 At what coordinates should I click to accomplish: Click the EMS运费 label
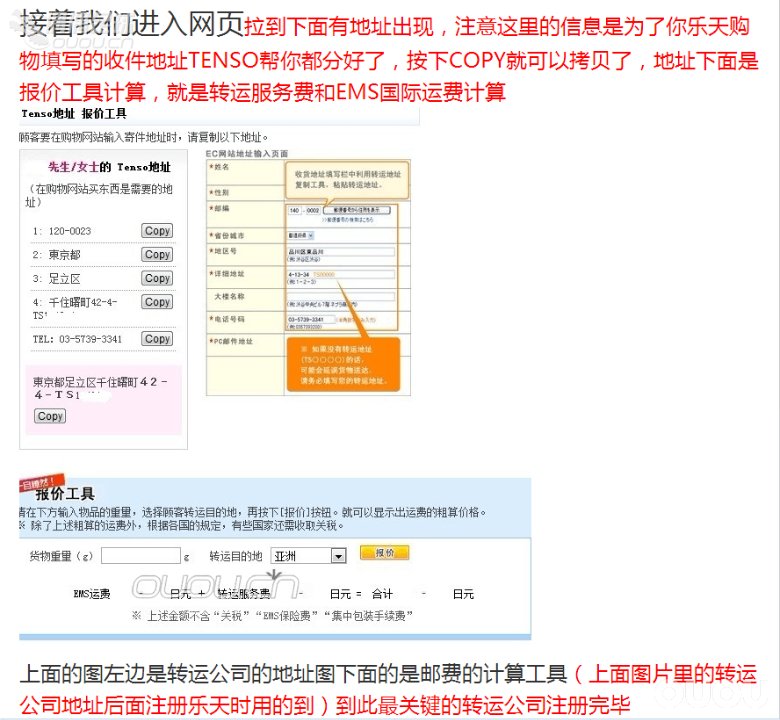92,594
